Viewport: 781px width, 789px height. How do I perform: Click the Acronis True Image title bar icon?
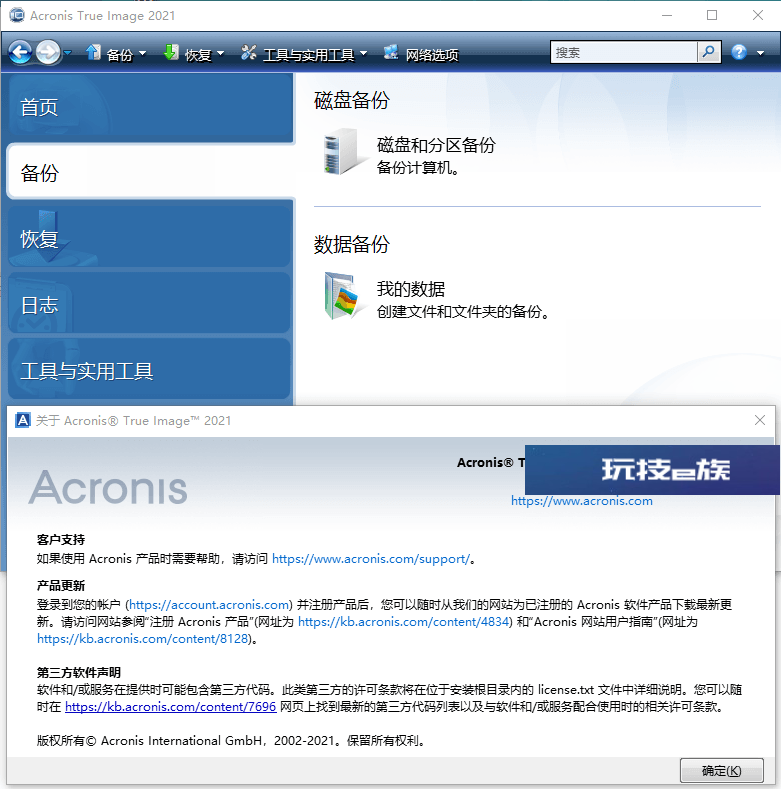(x=17, y=15)
